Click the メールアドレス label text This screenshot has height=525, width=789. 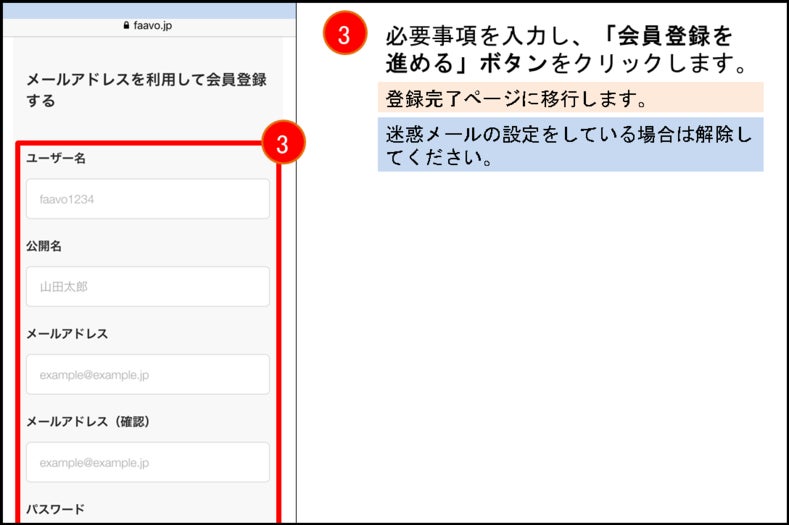point(67,334)
